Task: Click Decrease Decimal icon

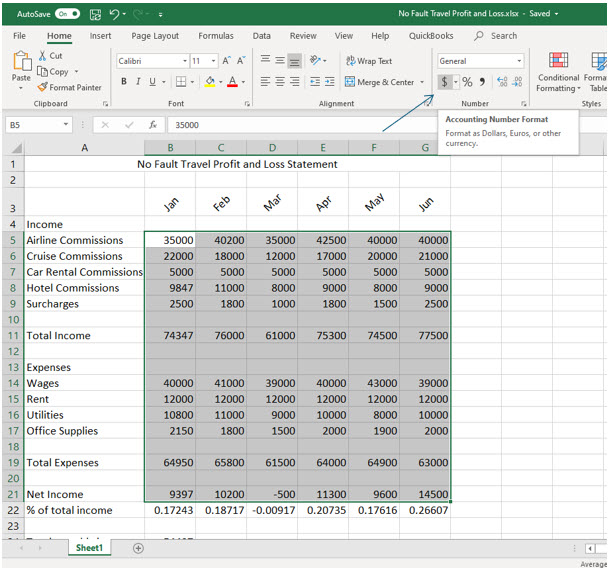Action: [x=517, y=82]
